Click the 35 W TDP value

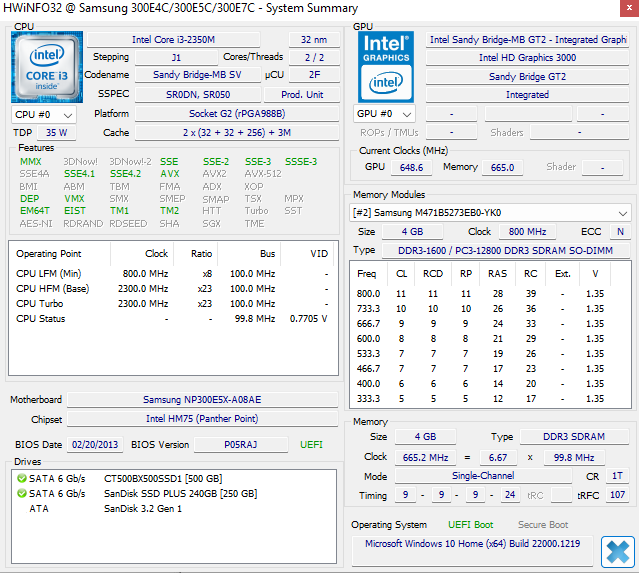(x=56, y=132)
